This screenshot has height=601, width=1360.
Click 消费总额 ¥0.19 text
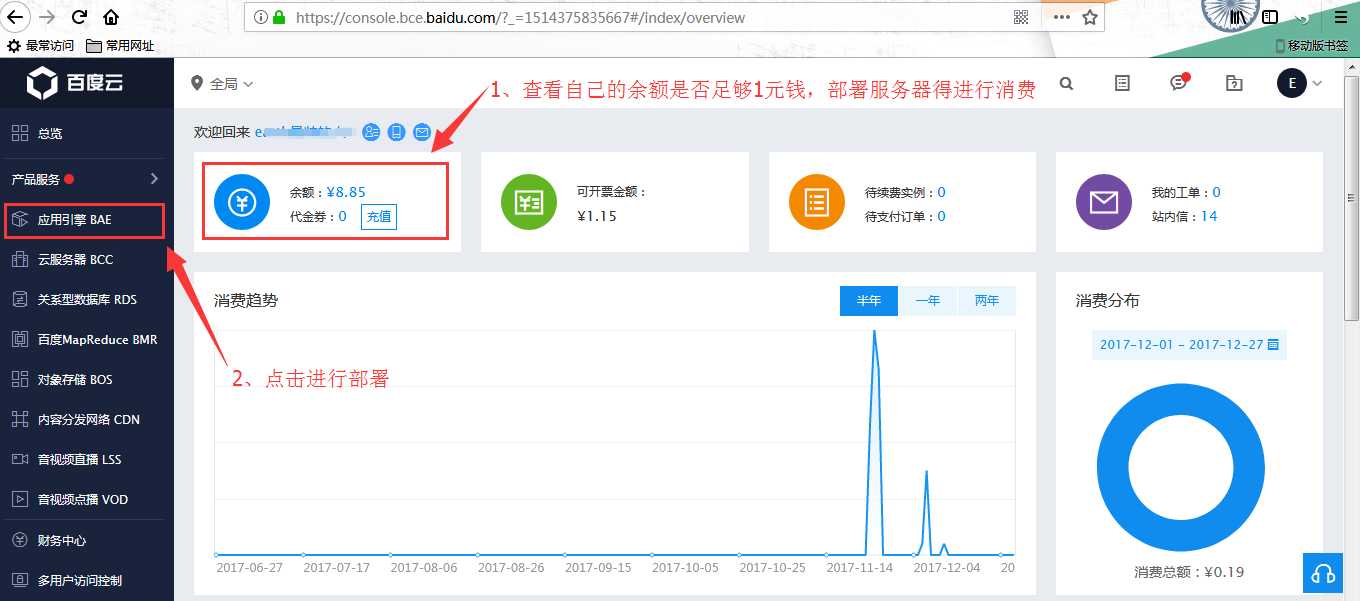[1189, 572]
